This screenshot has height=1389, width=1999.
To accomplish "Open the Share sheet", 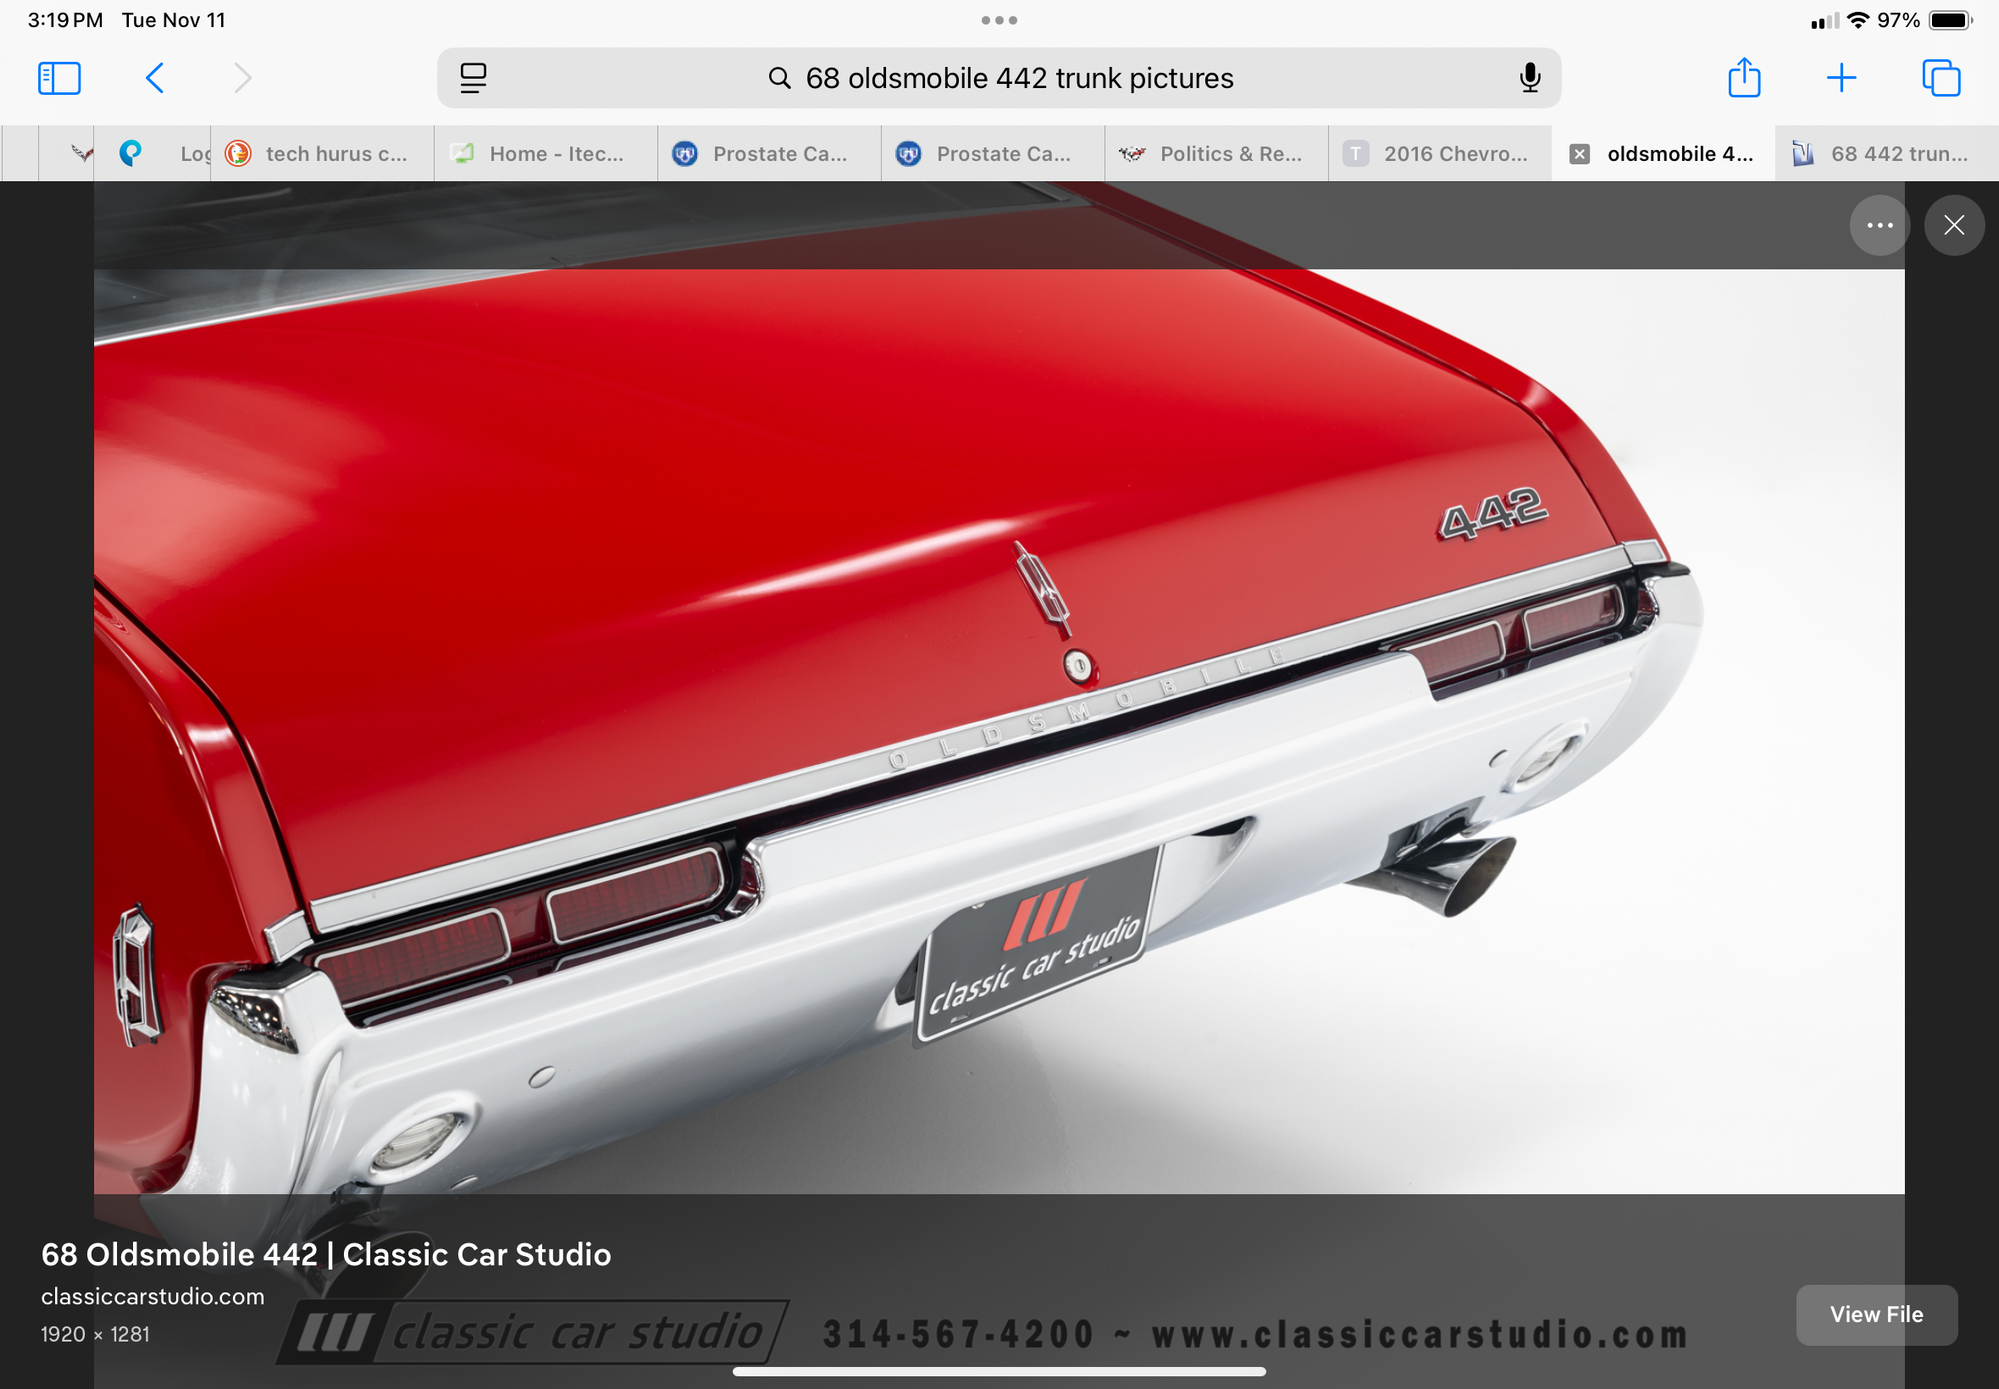I will pyautogui.click(x=1744, y=78).
